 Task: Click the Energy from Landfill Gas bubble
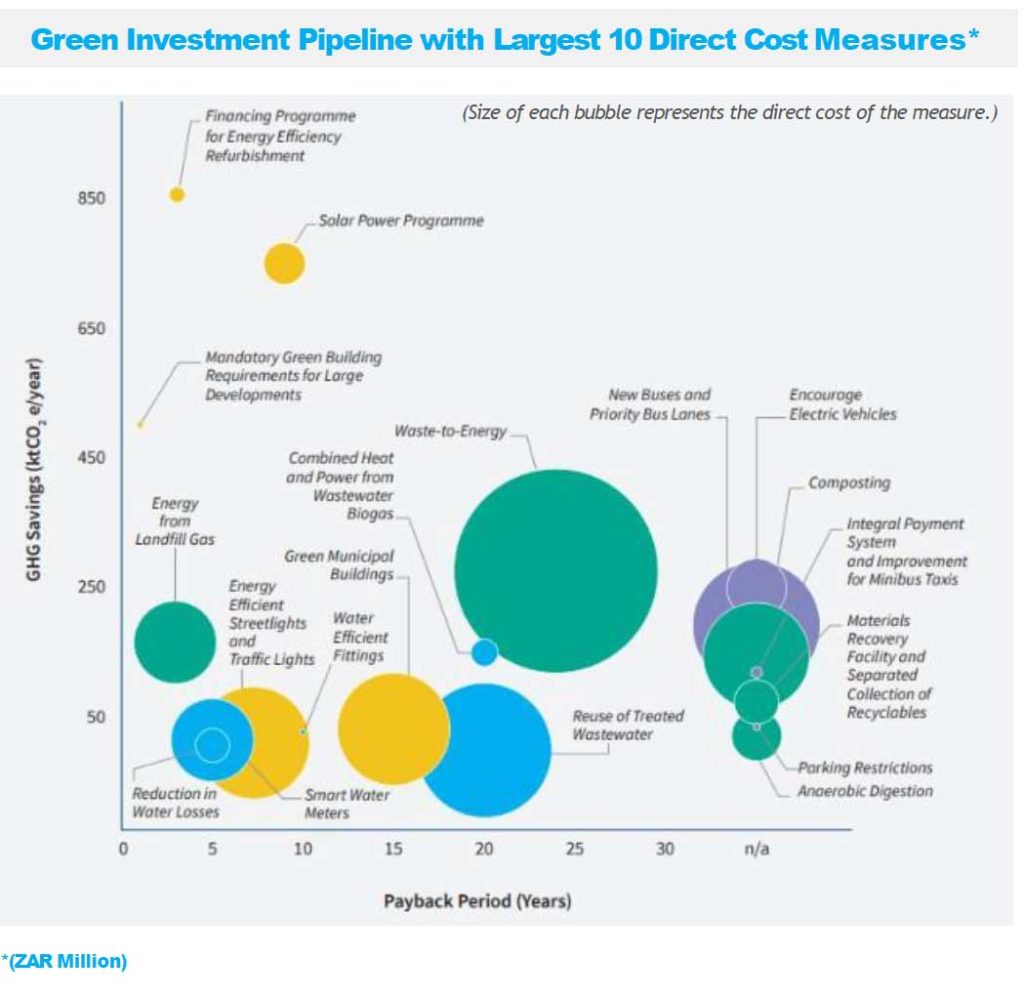pos(175,641)
